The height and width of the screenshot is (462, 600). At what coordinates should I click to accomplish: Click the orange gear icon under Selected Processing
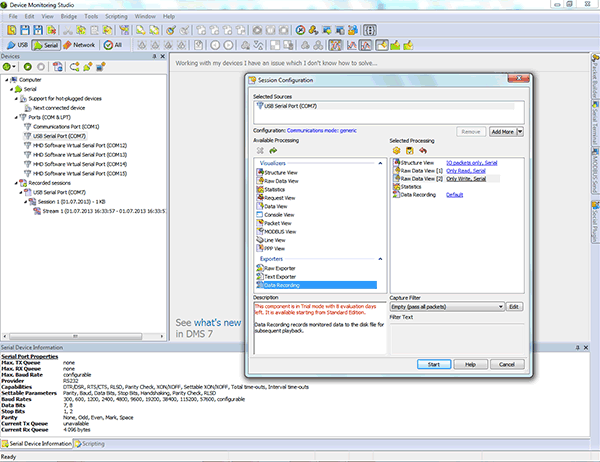(396, 150)
